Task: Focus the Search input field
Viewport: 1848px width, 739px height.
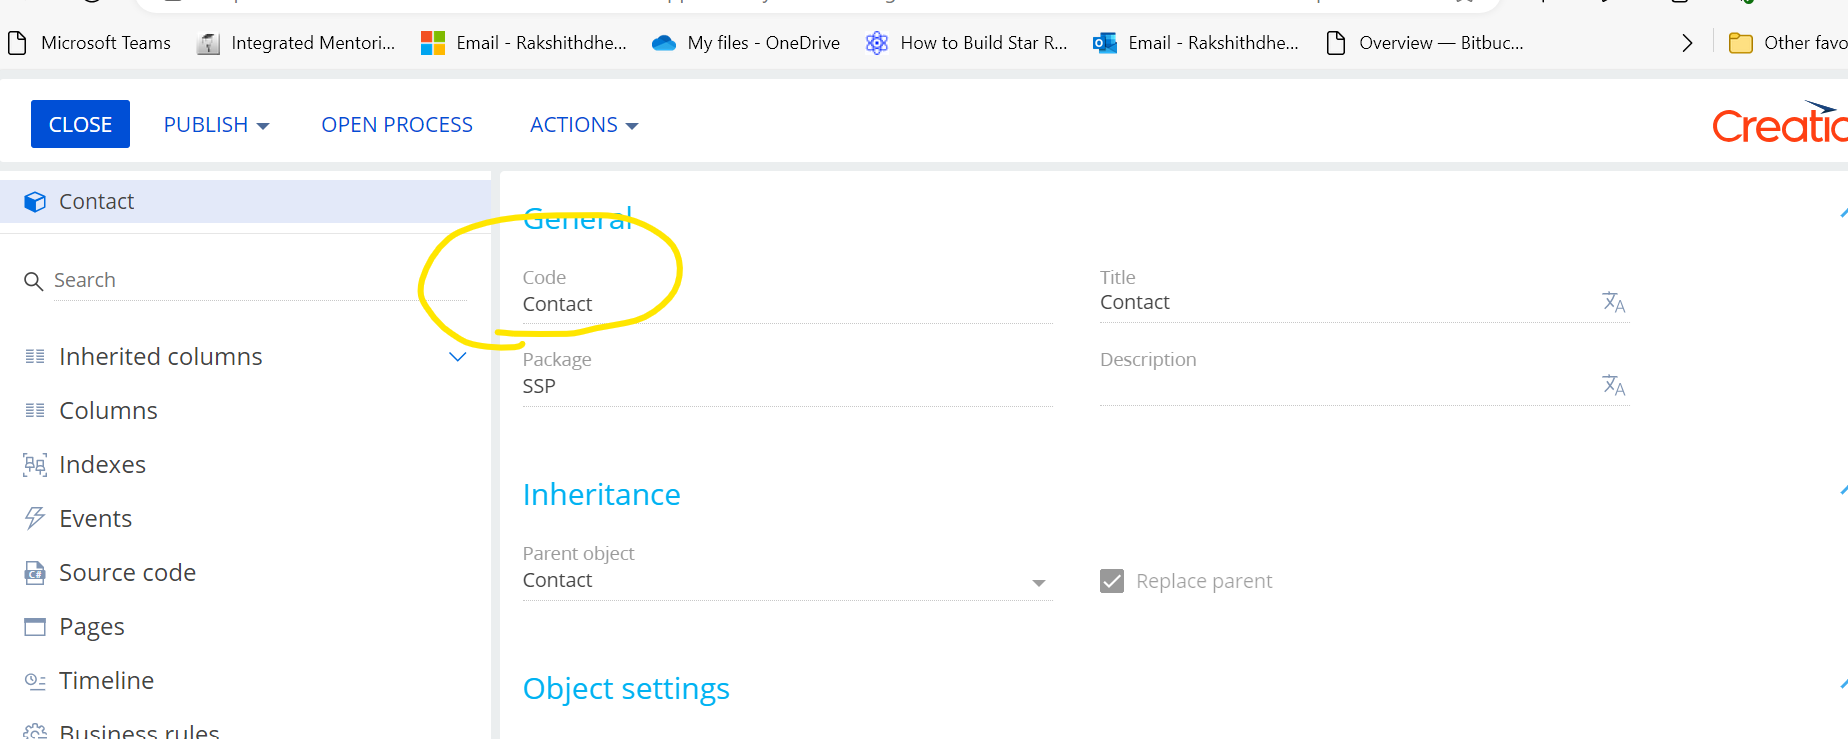Action: (x=260, y=280)
